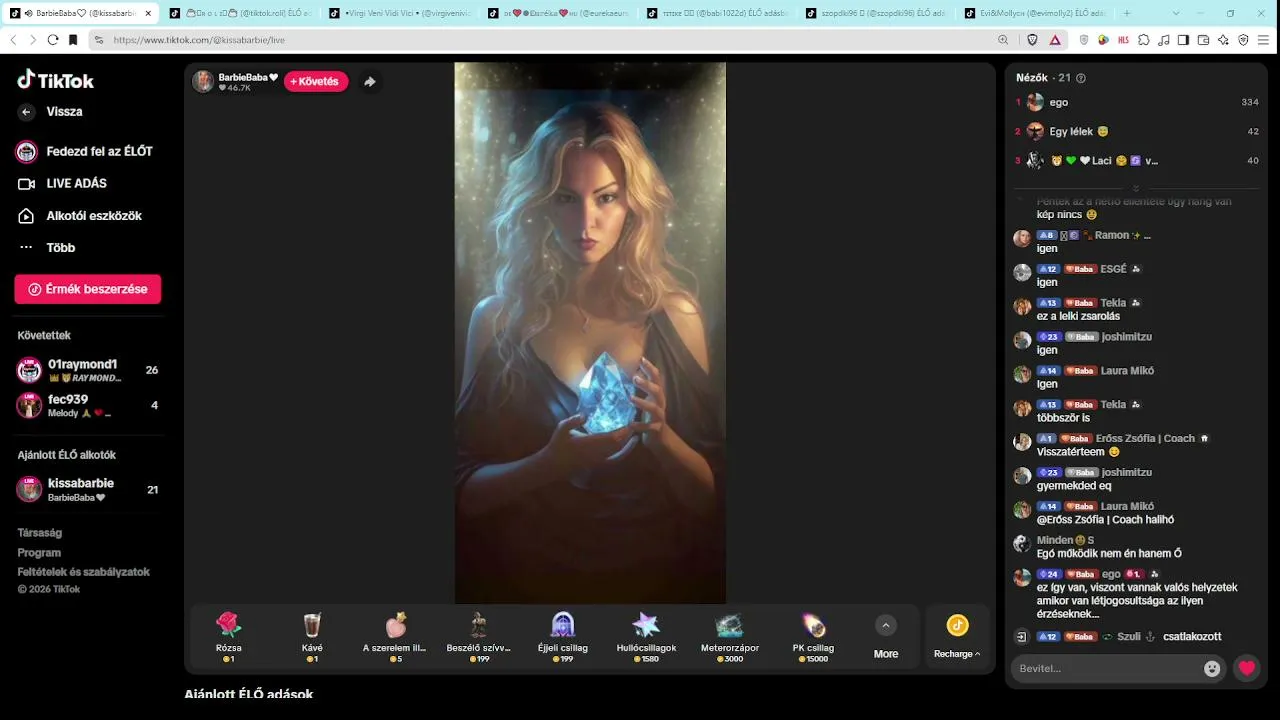Close the BarbieBaba tab
1280x720 pixels.
point(147,13)
